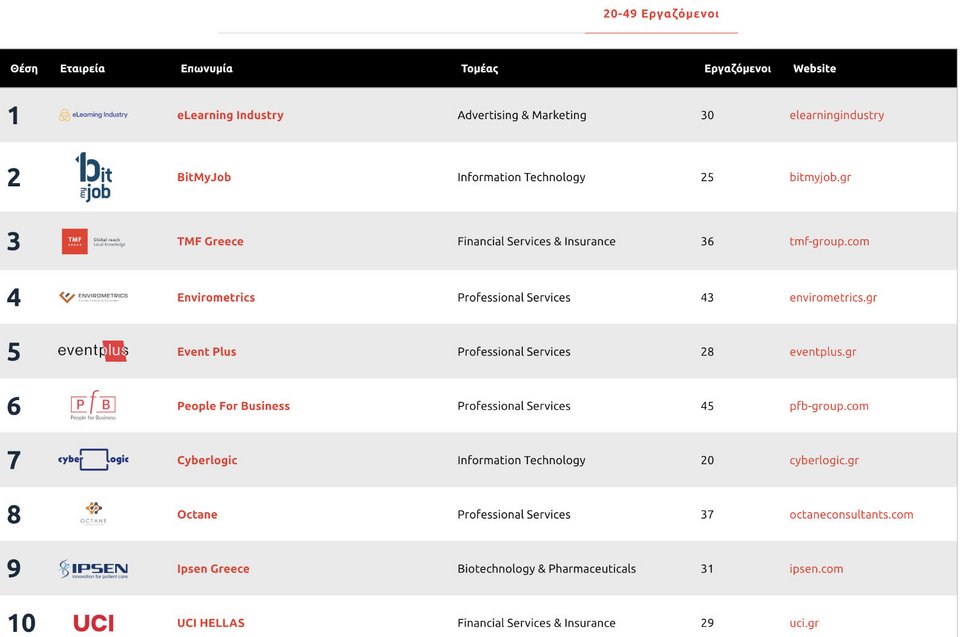960x637 pixels.
Task: Click the Octane logo
Action: coord(93,514)
